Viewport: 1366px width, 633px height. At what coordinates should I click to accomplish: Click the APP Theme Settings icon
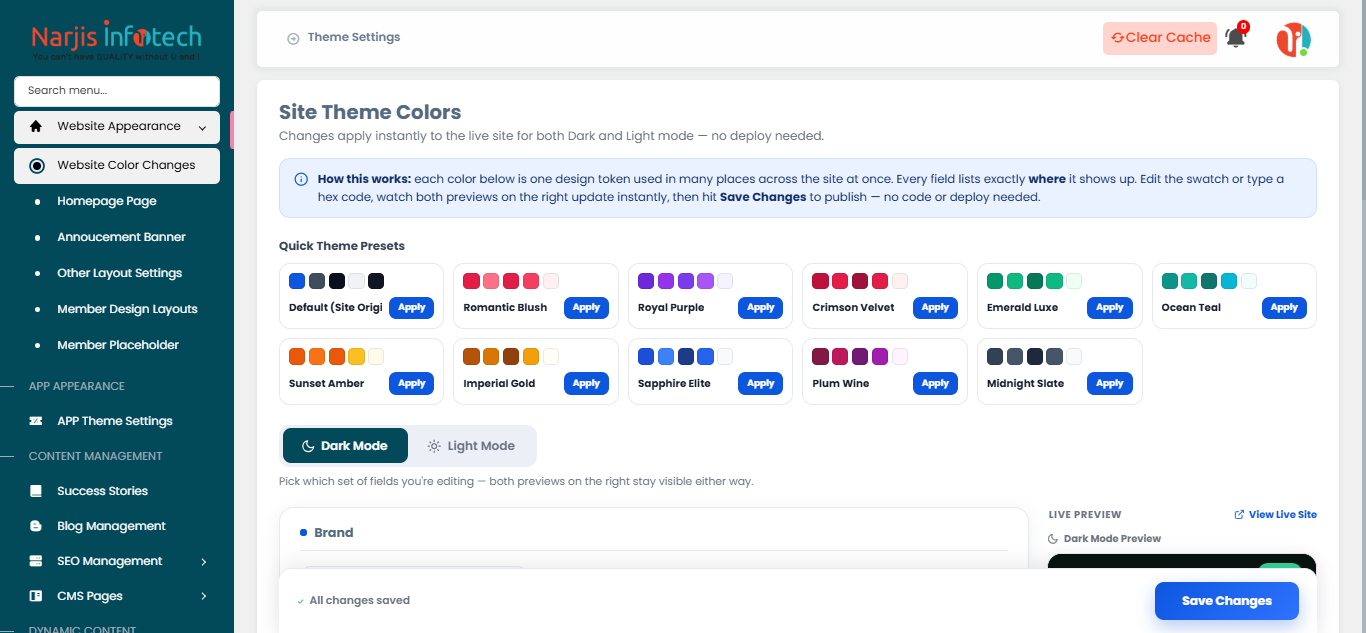point(37,421)
